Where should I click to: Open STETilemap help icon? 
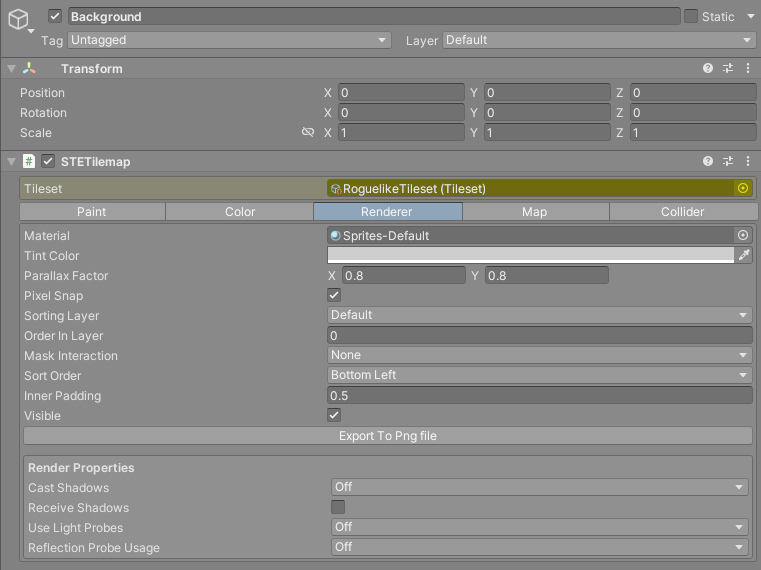(x=708, y=161)
